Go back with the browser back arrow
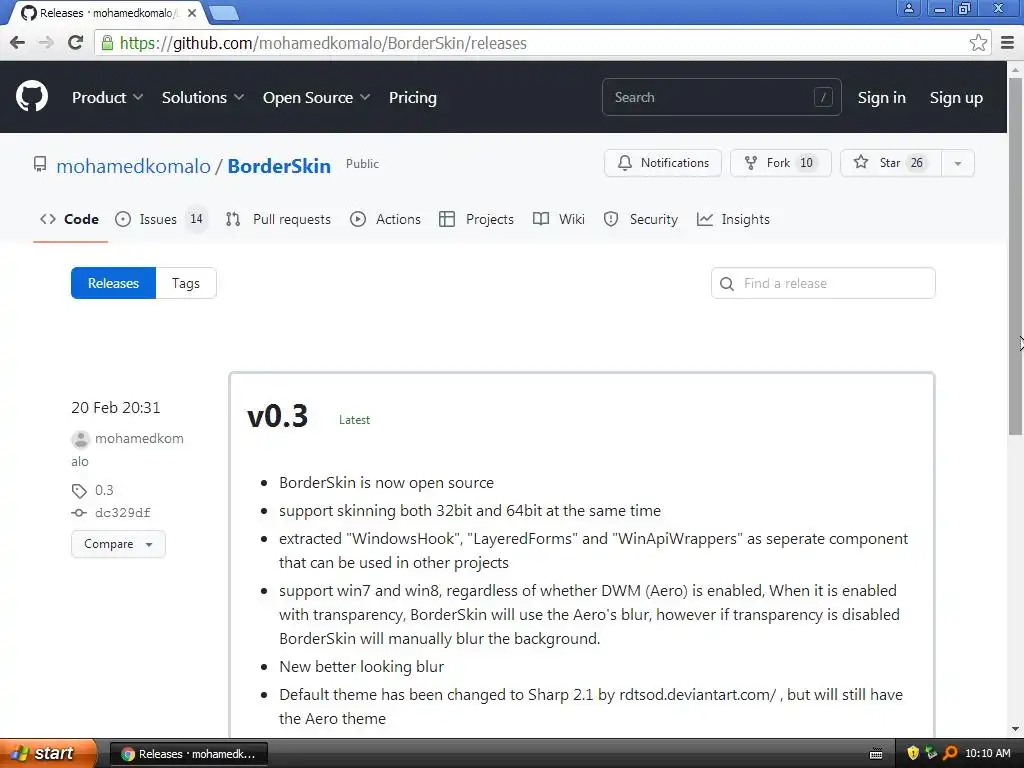 tap(18, 43)
